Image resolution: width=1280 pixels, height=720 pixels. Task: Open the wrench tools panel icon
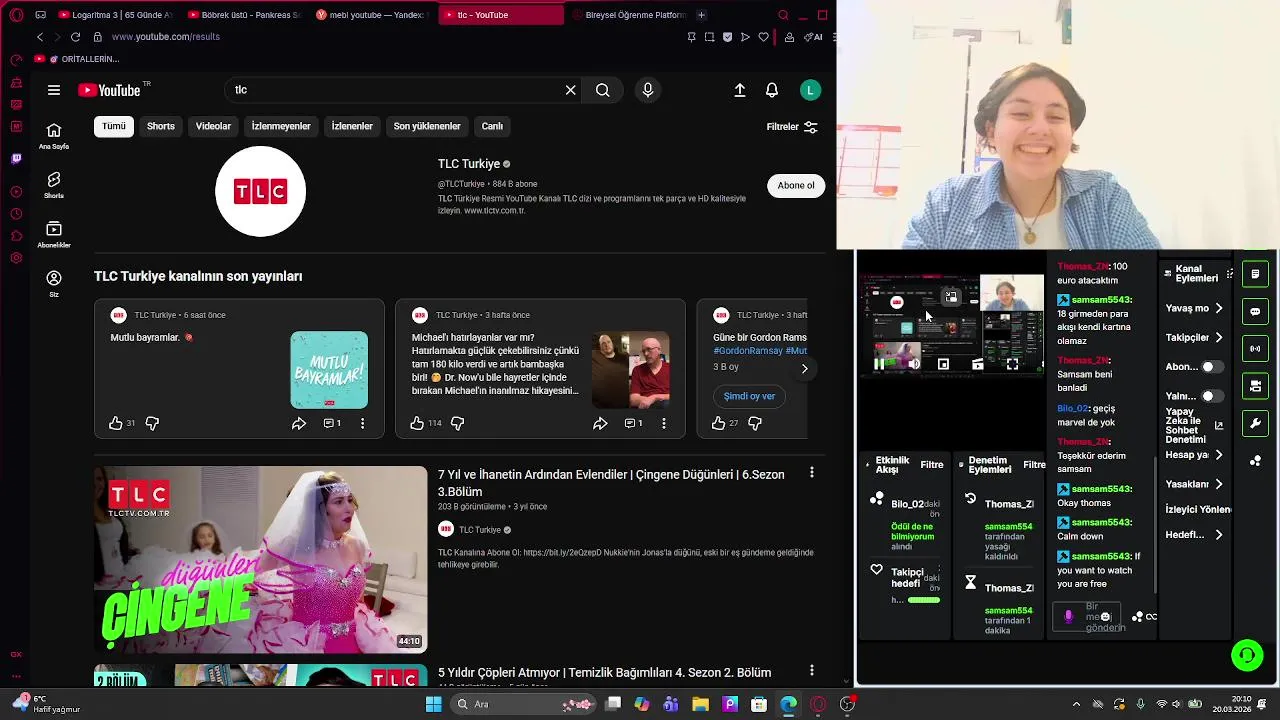pyautogui.click(x=1255, y=423)
